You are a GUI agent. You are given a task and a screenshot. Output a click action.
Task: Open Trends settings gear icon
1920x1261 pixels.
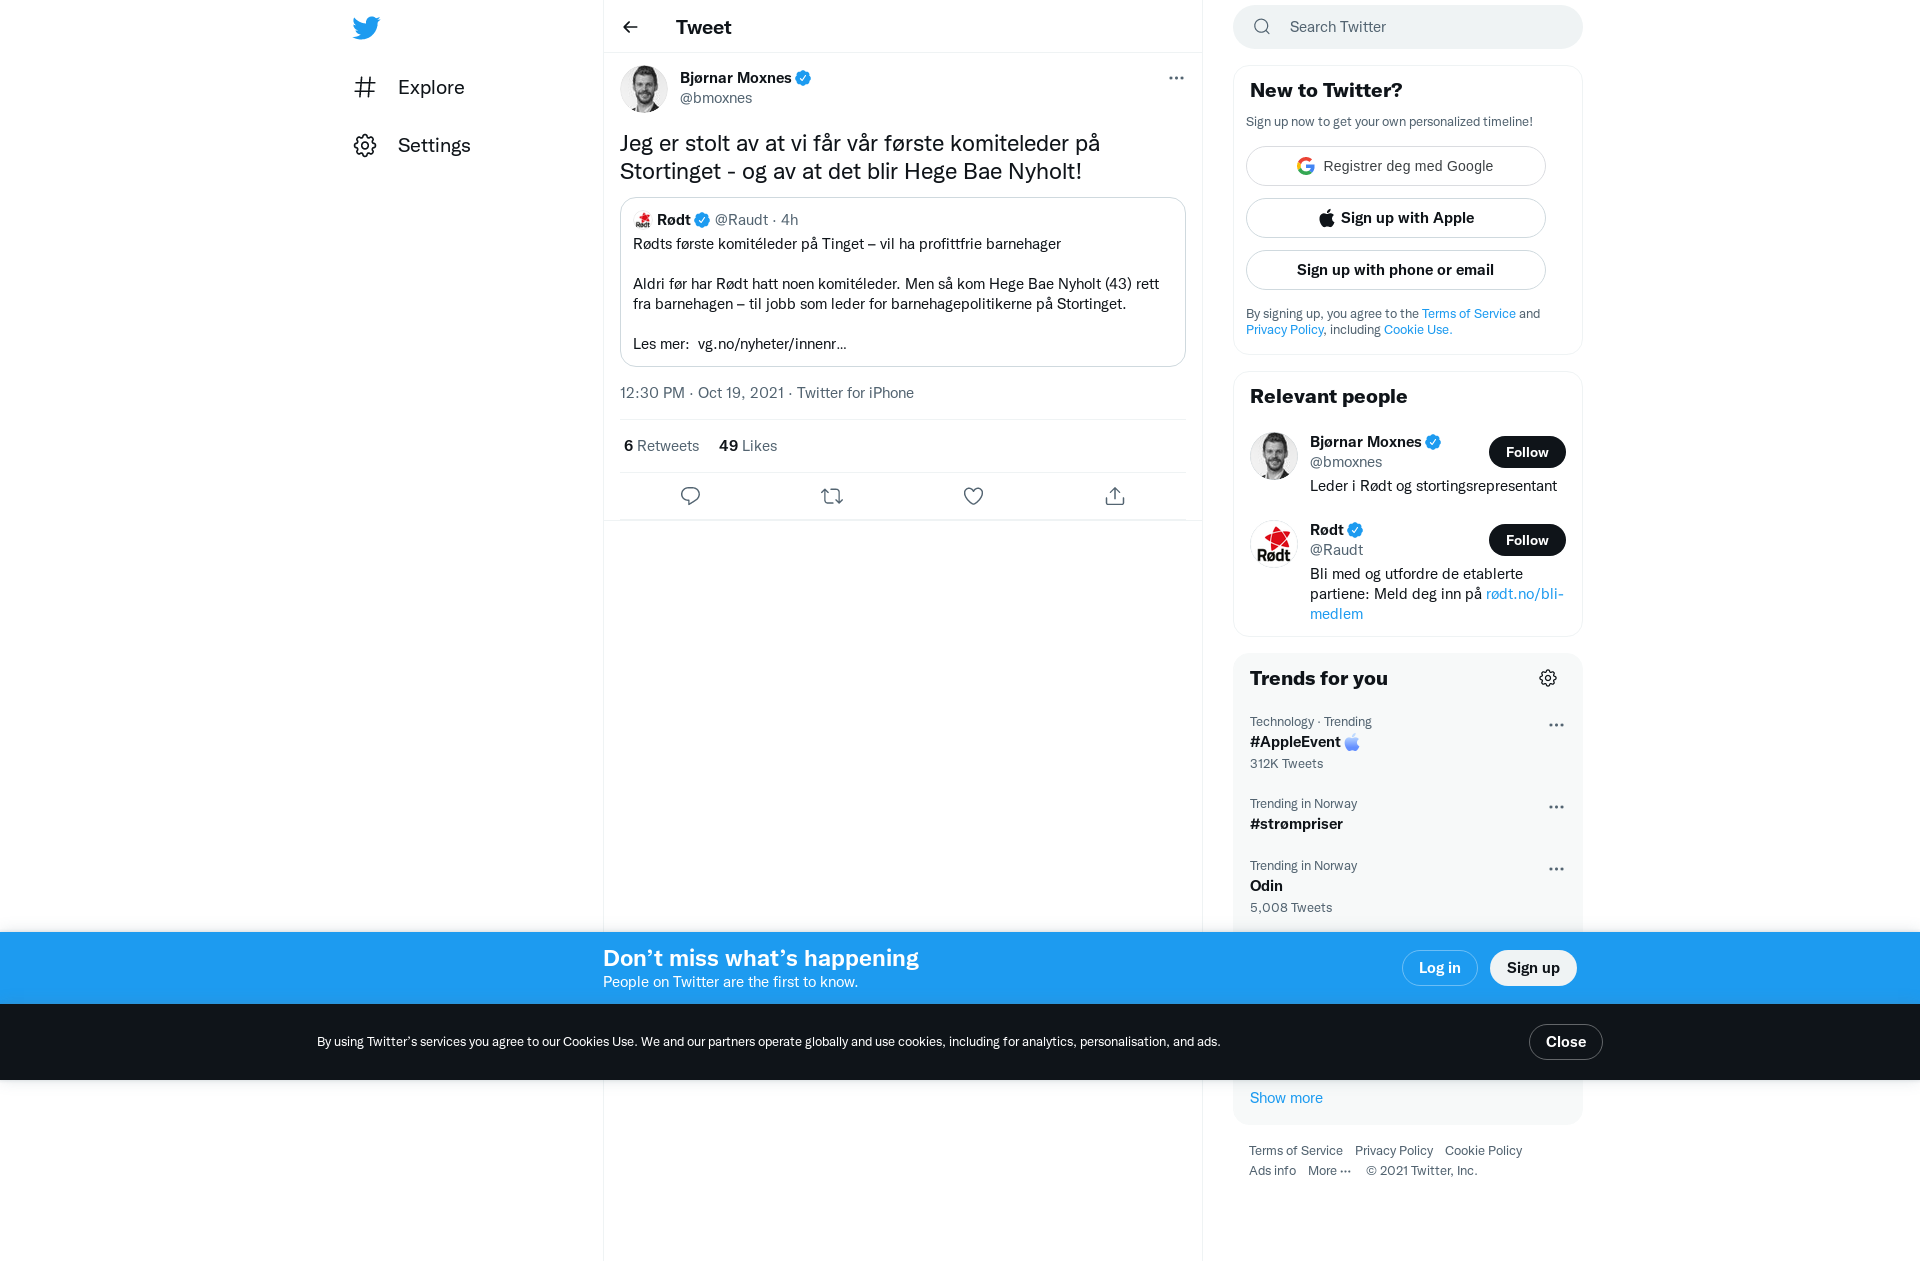coord(1548,678)
